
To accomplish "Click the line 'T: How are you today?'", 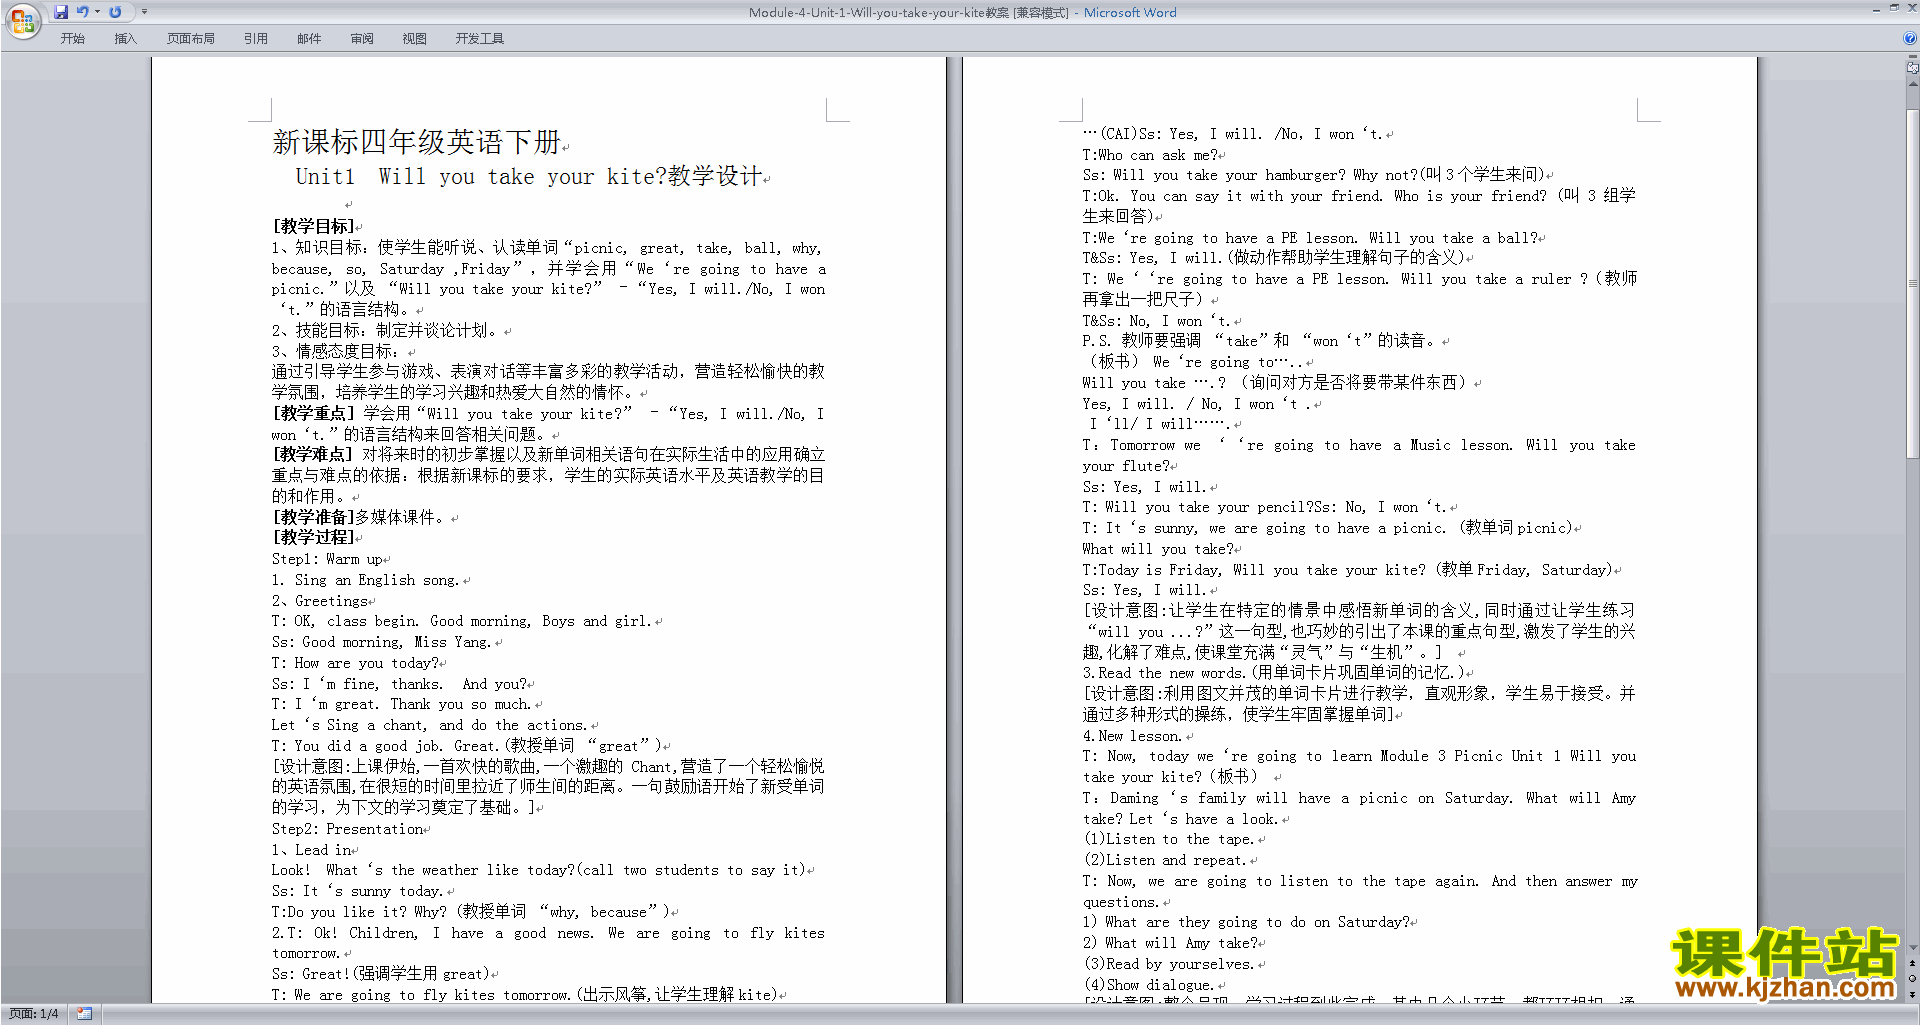I will [355, 663].
